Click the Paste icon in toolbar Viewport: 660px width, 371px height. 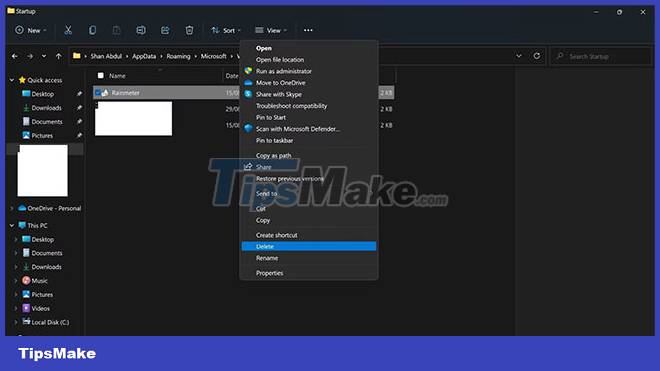coord(116,30)
